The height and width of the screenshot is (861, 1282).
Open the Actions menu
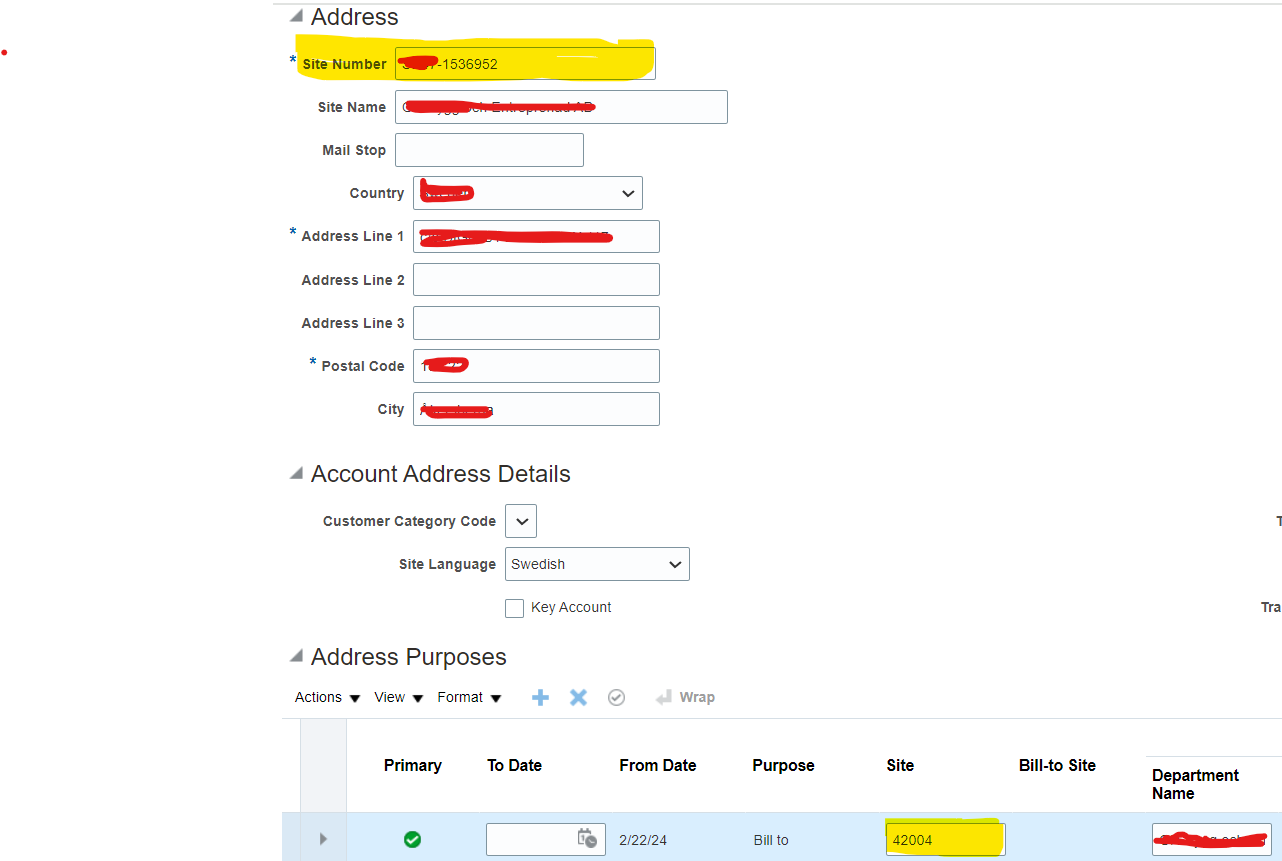(319, 697)
